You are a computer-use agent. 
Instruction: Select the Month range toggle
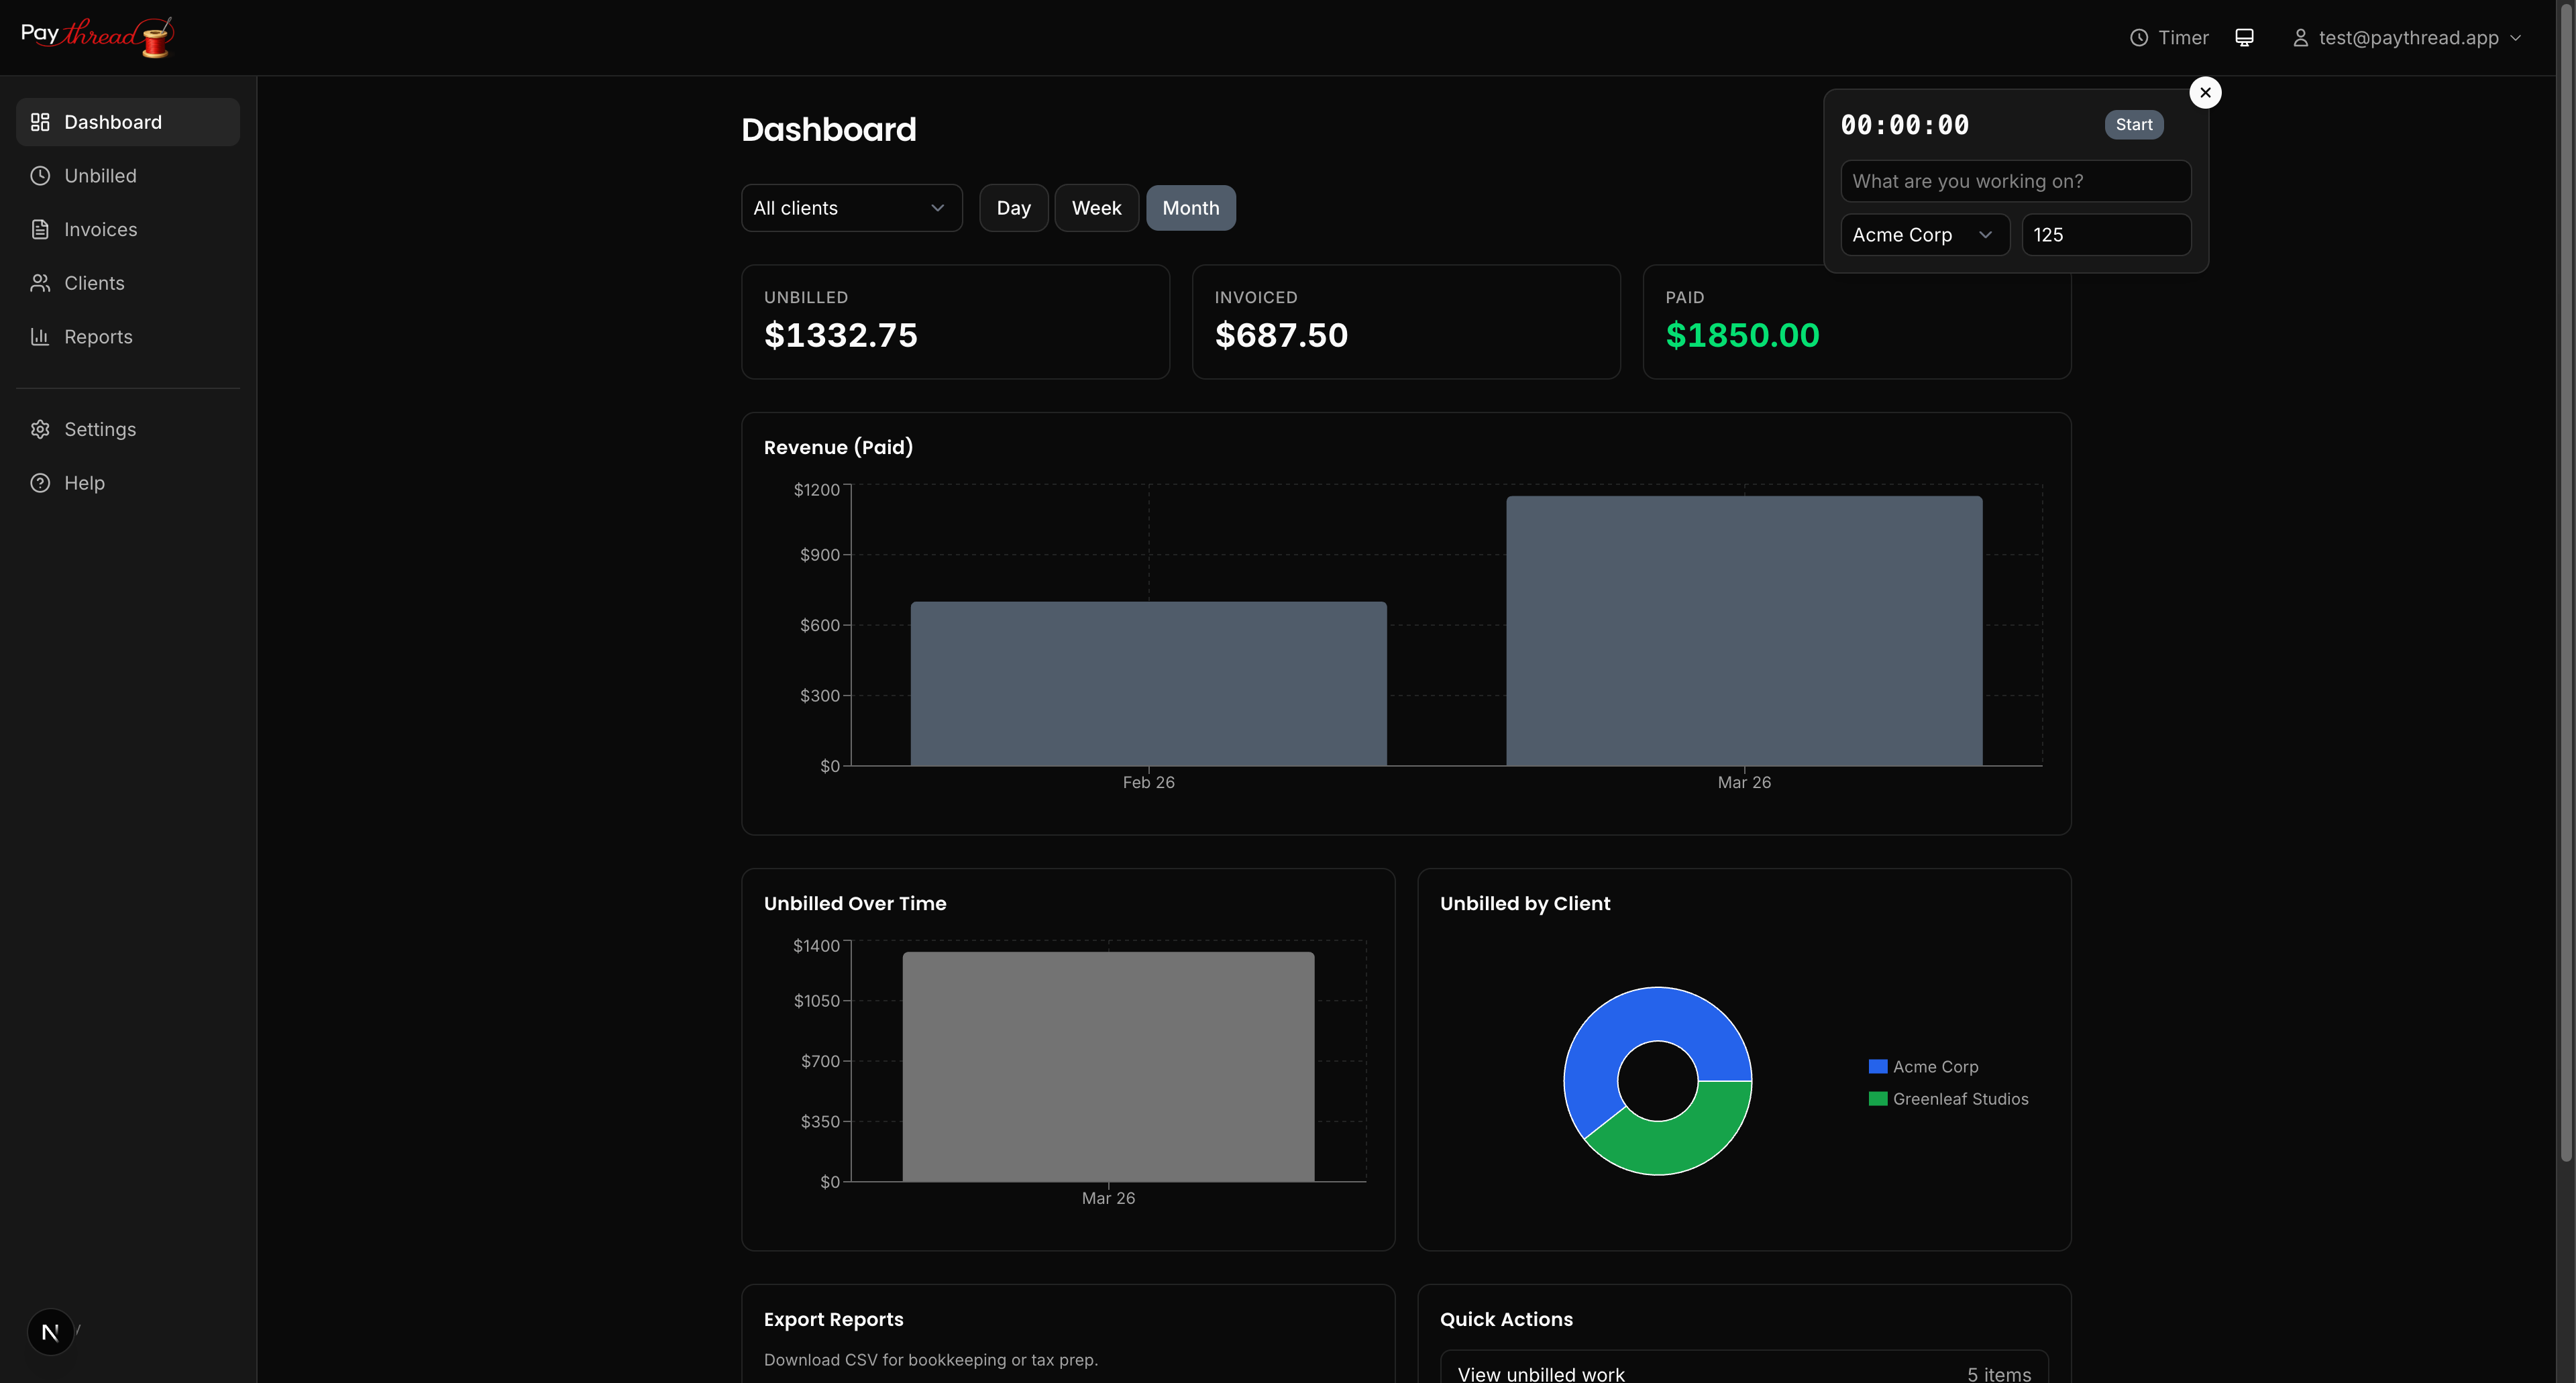pyautogui.click(x=1190, y=208)
